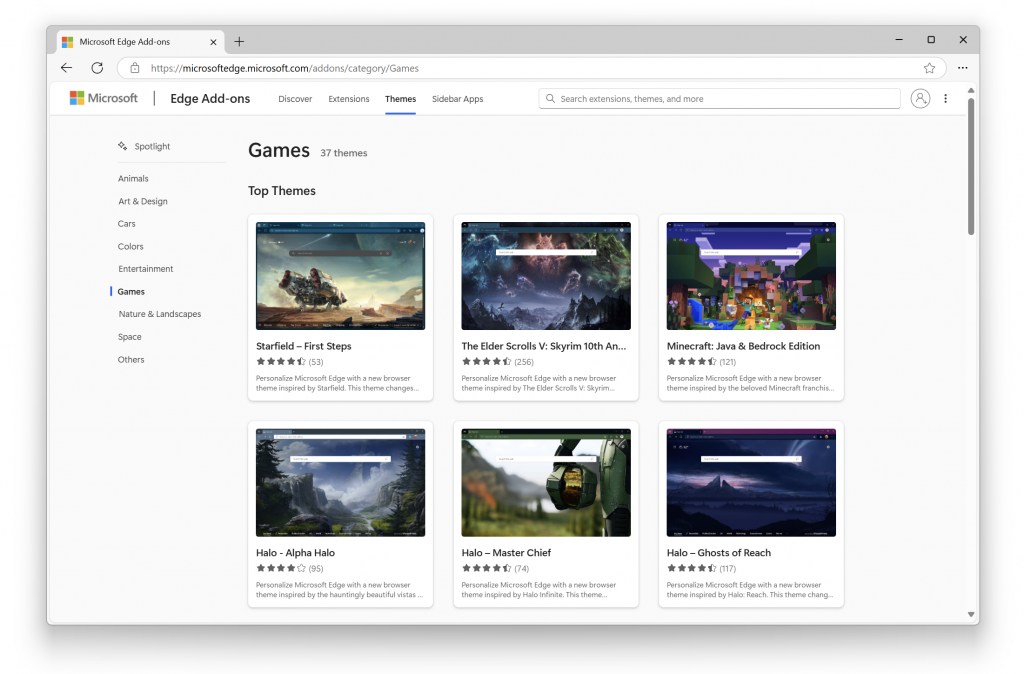Image resolution: width=1024 pixels, height=674 pixels.
Task: Open the Sidebar Apps tab
Action: tap(457, 99)
